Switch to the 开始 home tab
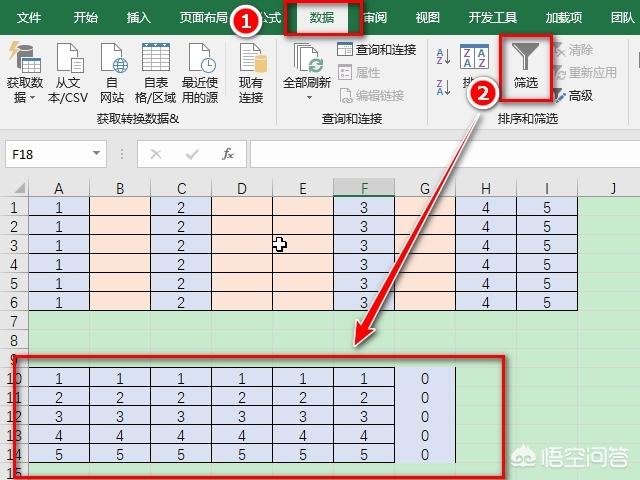Screen dimensions: 640x480 (x=85, y=18)
